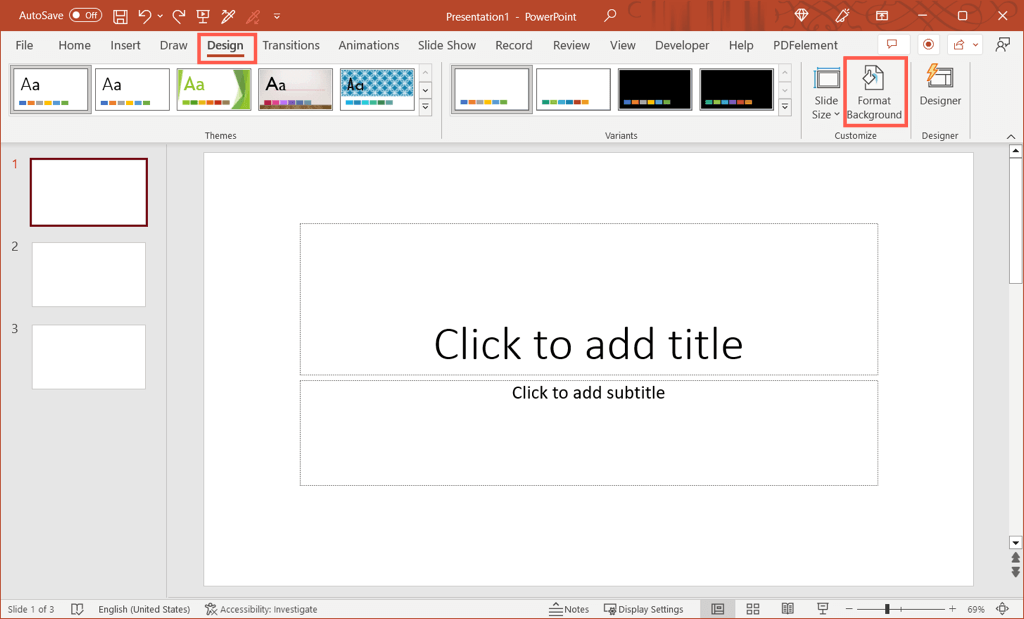1024x619 pixels.
Task: Click the Format Background icon
Action: [873, 79]
